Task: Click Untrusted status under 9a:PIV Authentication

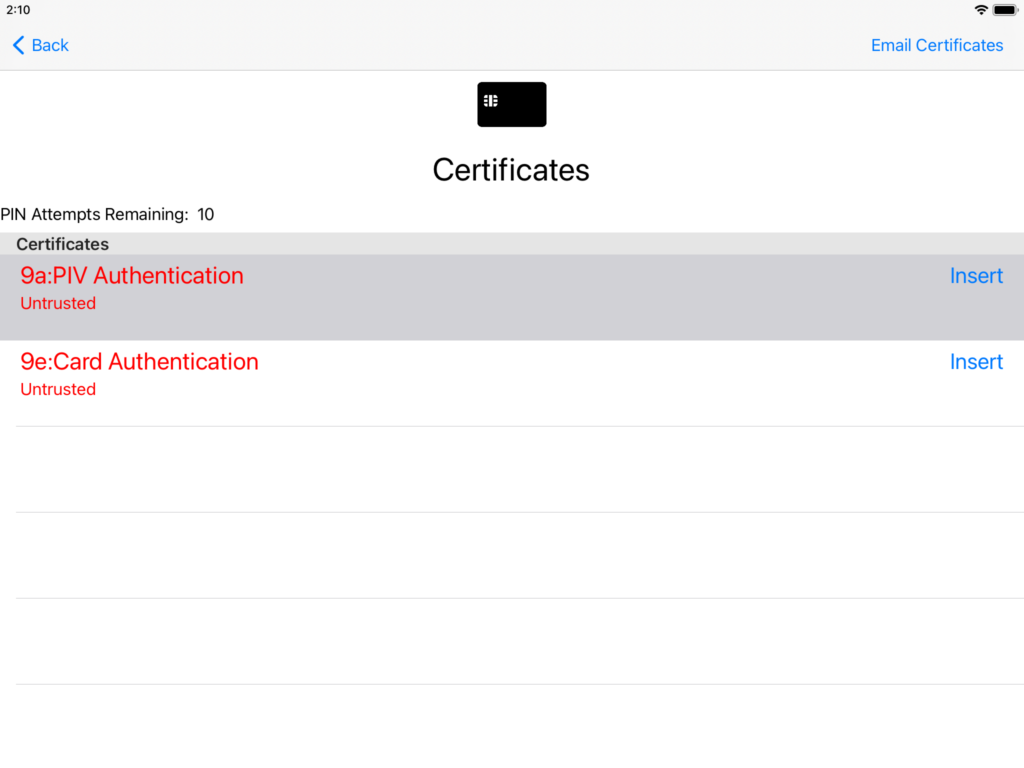Action: click(x=58, y=303)
